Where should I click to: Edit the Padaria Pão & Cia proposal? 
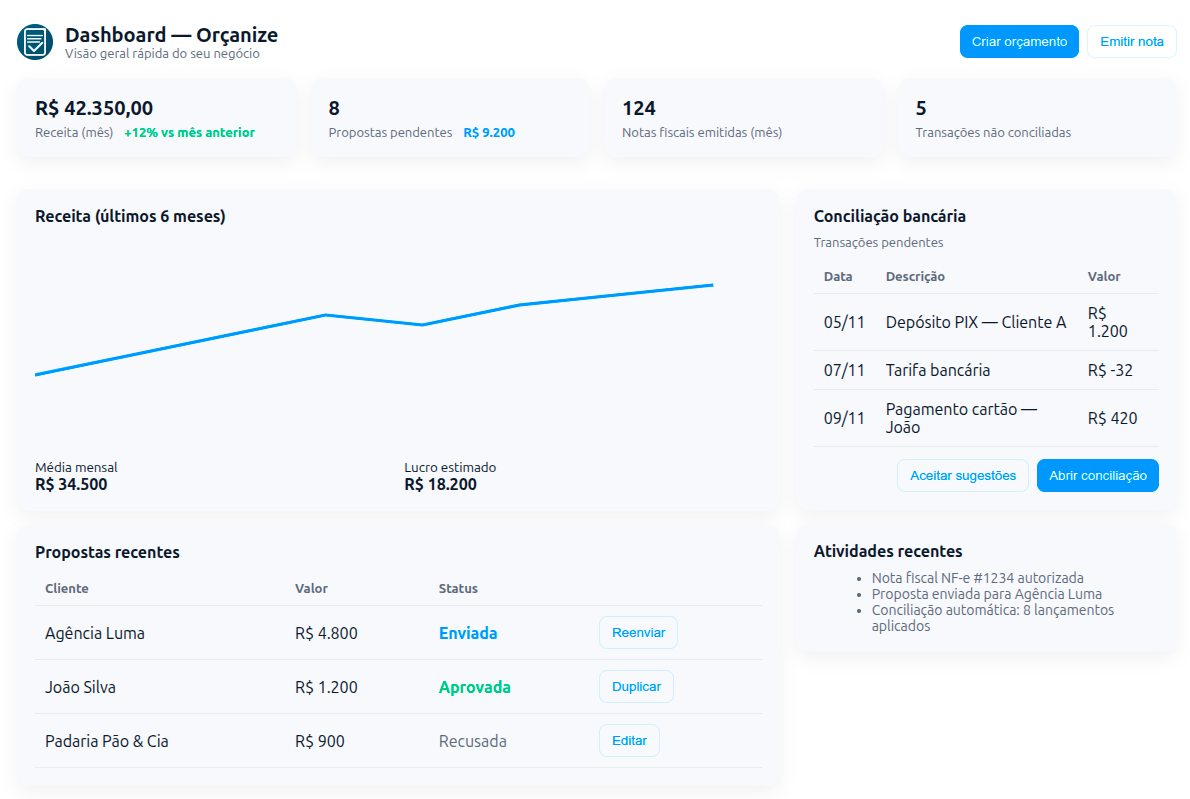point(629,741)
